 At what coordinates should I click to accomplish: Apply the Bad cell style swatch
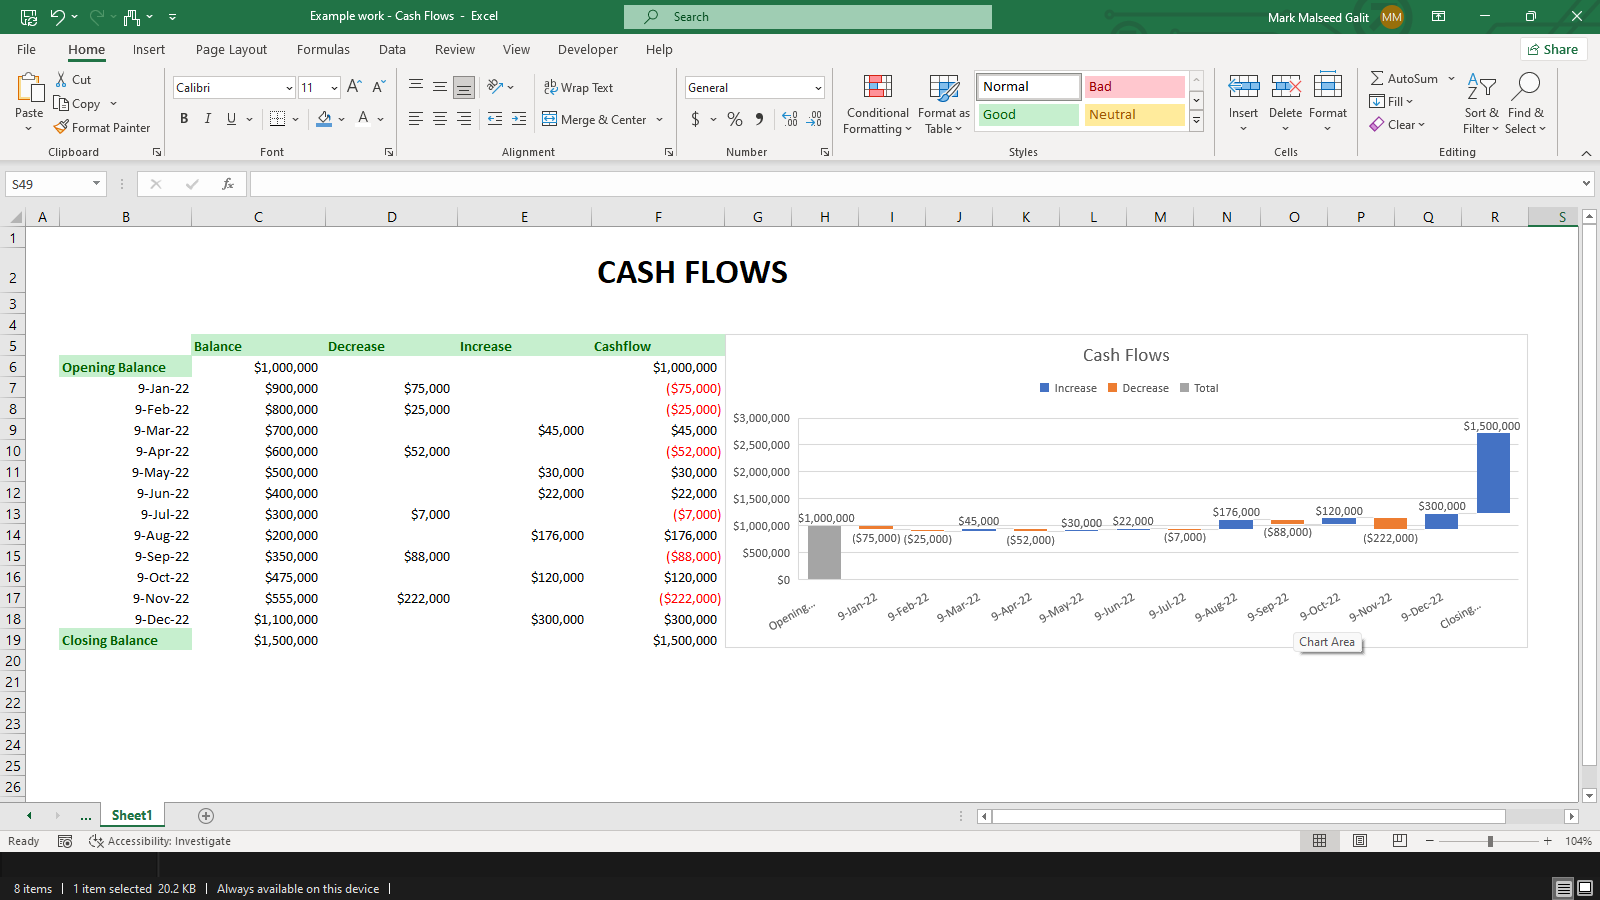pyautogui.click(x=1135, y=87)
